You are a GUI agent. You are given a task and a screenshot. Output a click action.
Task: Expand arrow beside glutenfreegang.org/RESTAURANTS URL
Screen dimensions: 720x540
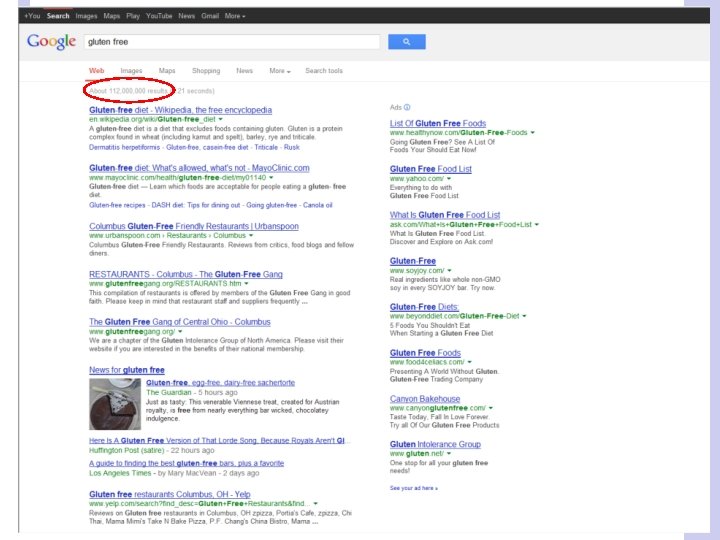247,284
